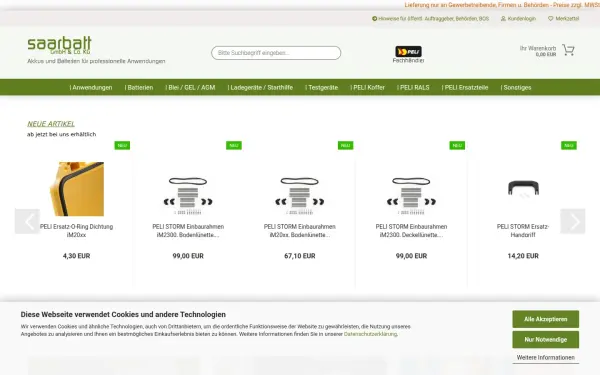Show previous products with left arrow
This screenshot has width=600, height=375.
point(28,221)
